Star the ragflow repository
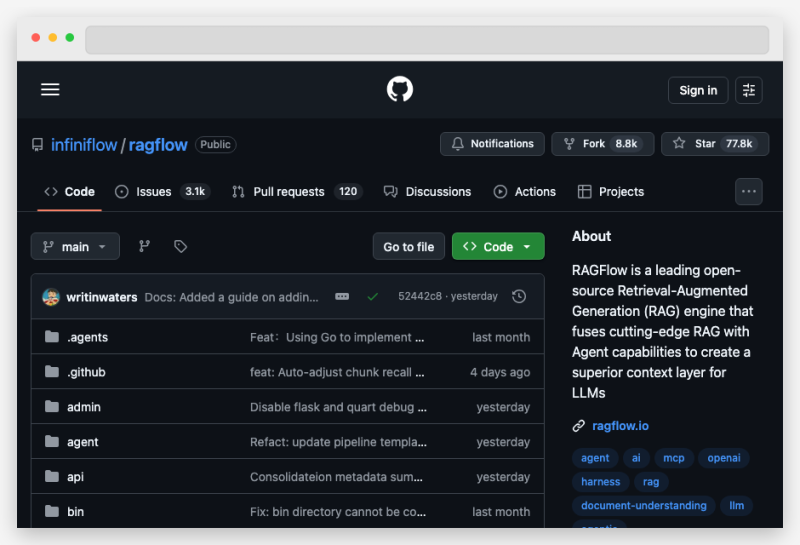The width and height of the screenshot is (800, 545). click(714, 144)
